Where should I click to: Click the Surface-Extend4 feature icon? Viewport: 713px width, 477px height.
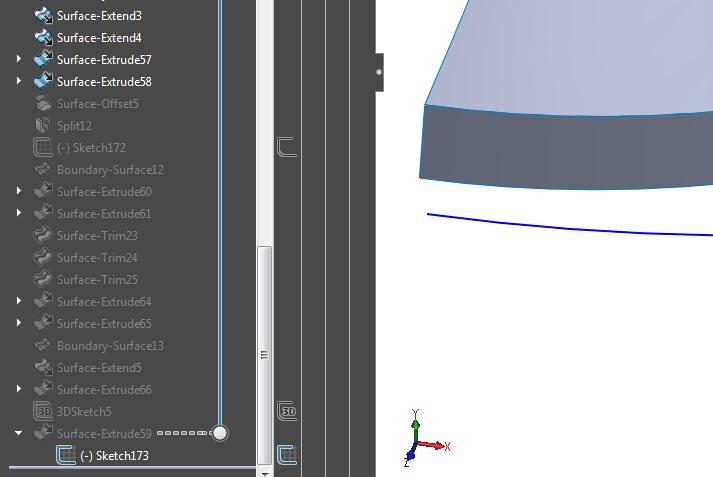tap(44, 37)
